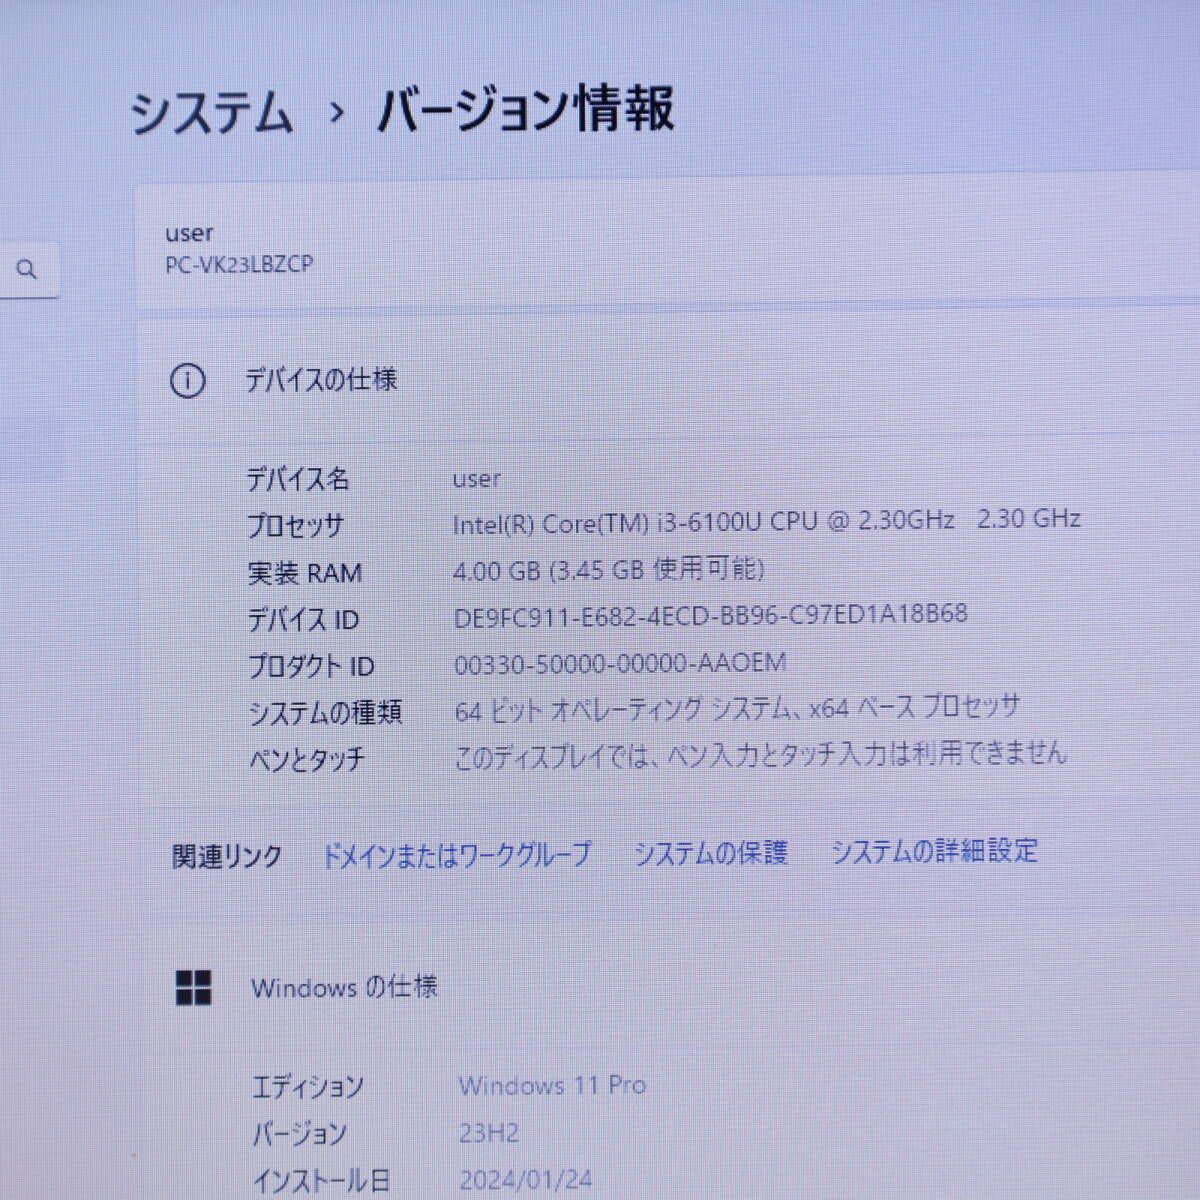
Task: Select the PC-VK23LBZCP model name text
Action: (239, 265)
